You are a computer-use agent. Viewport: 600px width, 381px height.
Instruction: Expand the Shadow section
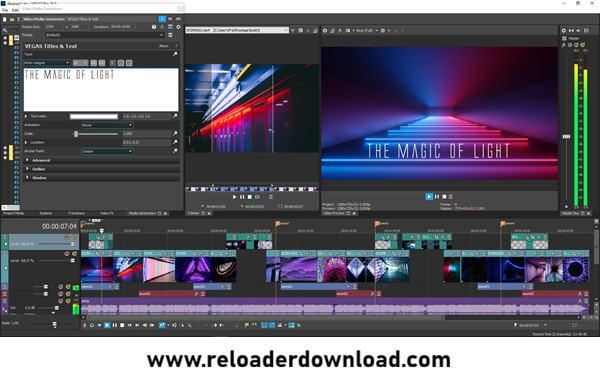27,177
